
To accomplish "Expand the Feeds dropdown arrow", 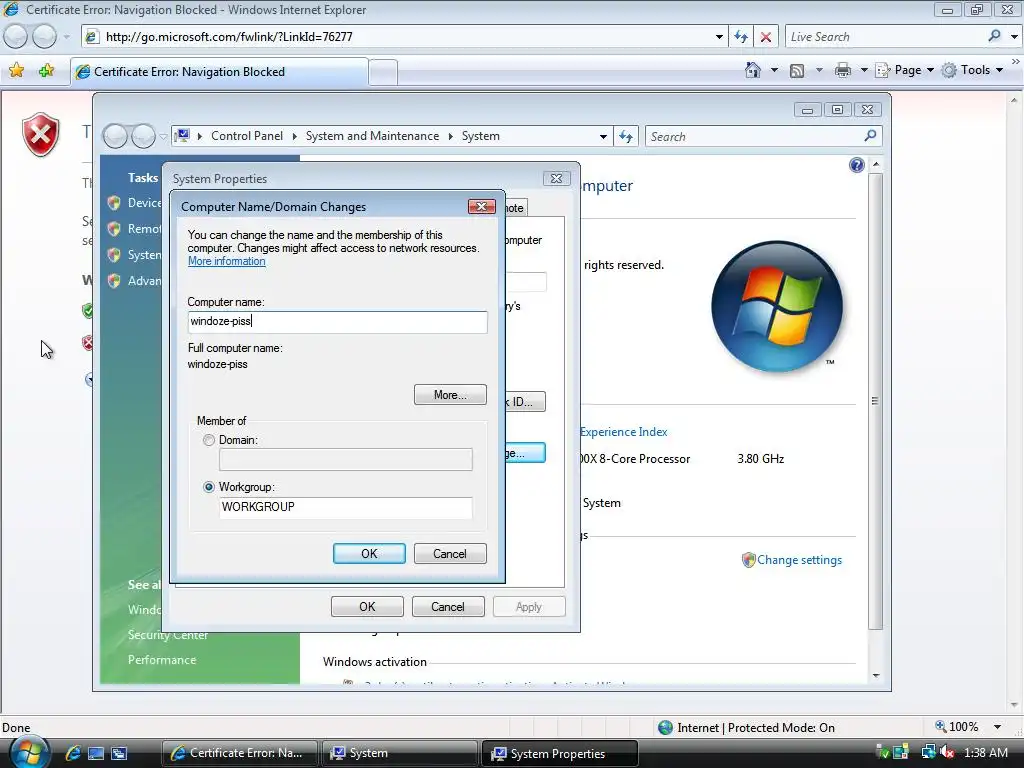I will [819, 70].
